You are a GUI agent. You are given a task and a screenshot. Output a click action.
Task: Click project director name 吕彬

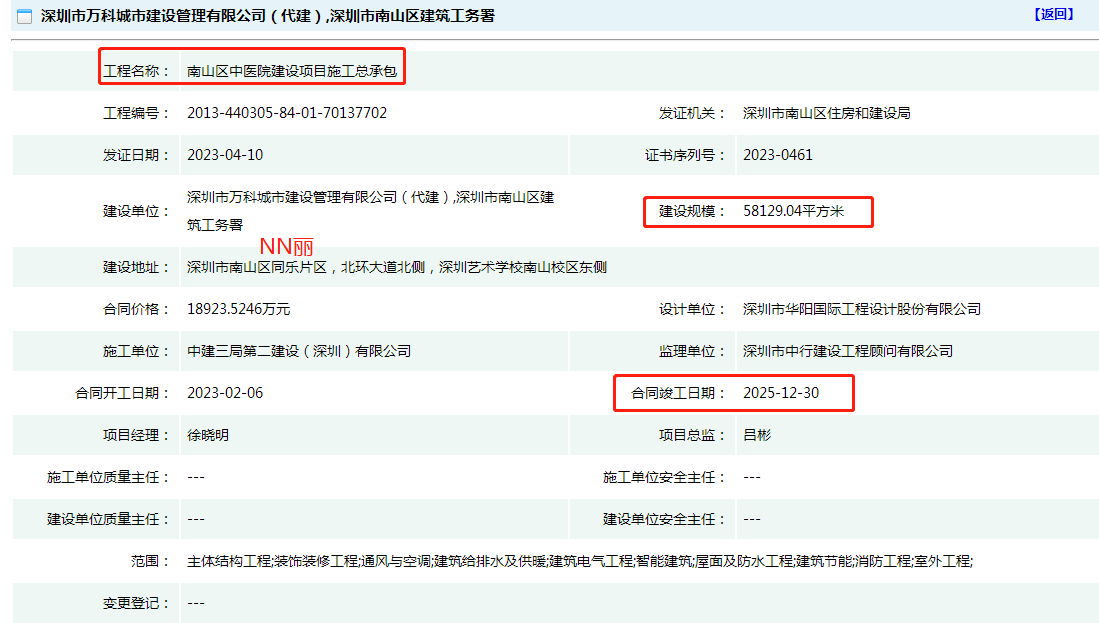click(756, 435)
